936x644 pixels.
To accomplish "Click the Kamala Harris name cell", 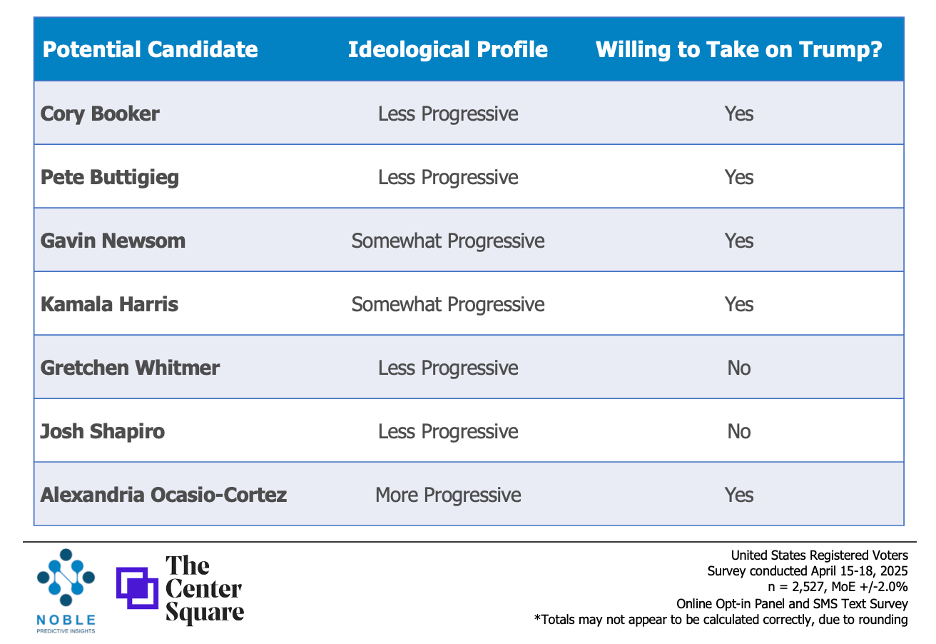I will [109, 304].
